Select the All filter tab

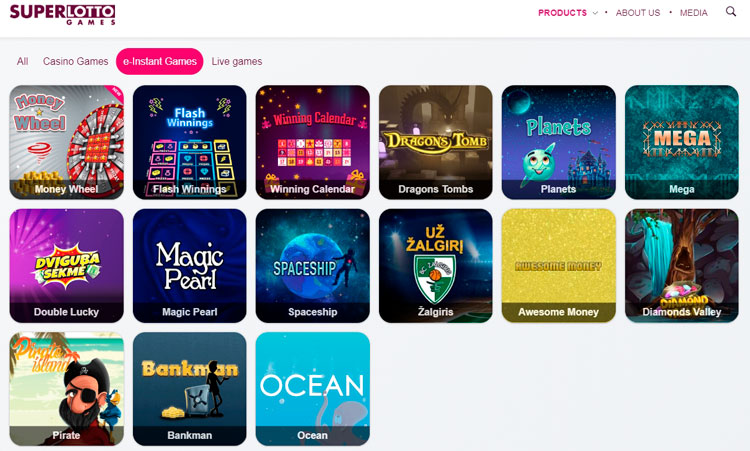tap(22, 61)
